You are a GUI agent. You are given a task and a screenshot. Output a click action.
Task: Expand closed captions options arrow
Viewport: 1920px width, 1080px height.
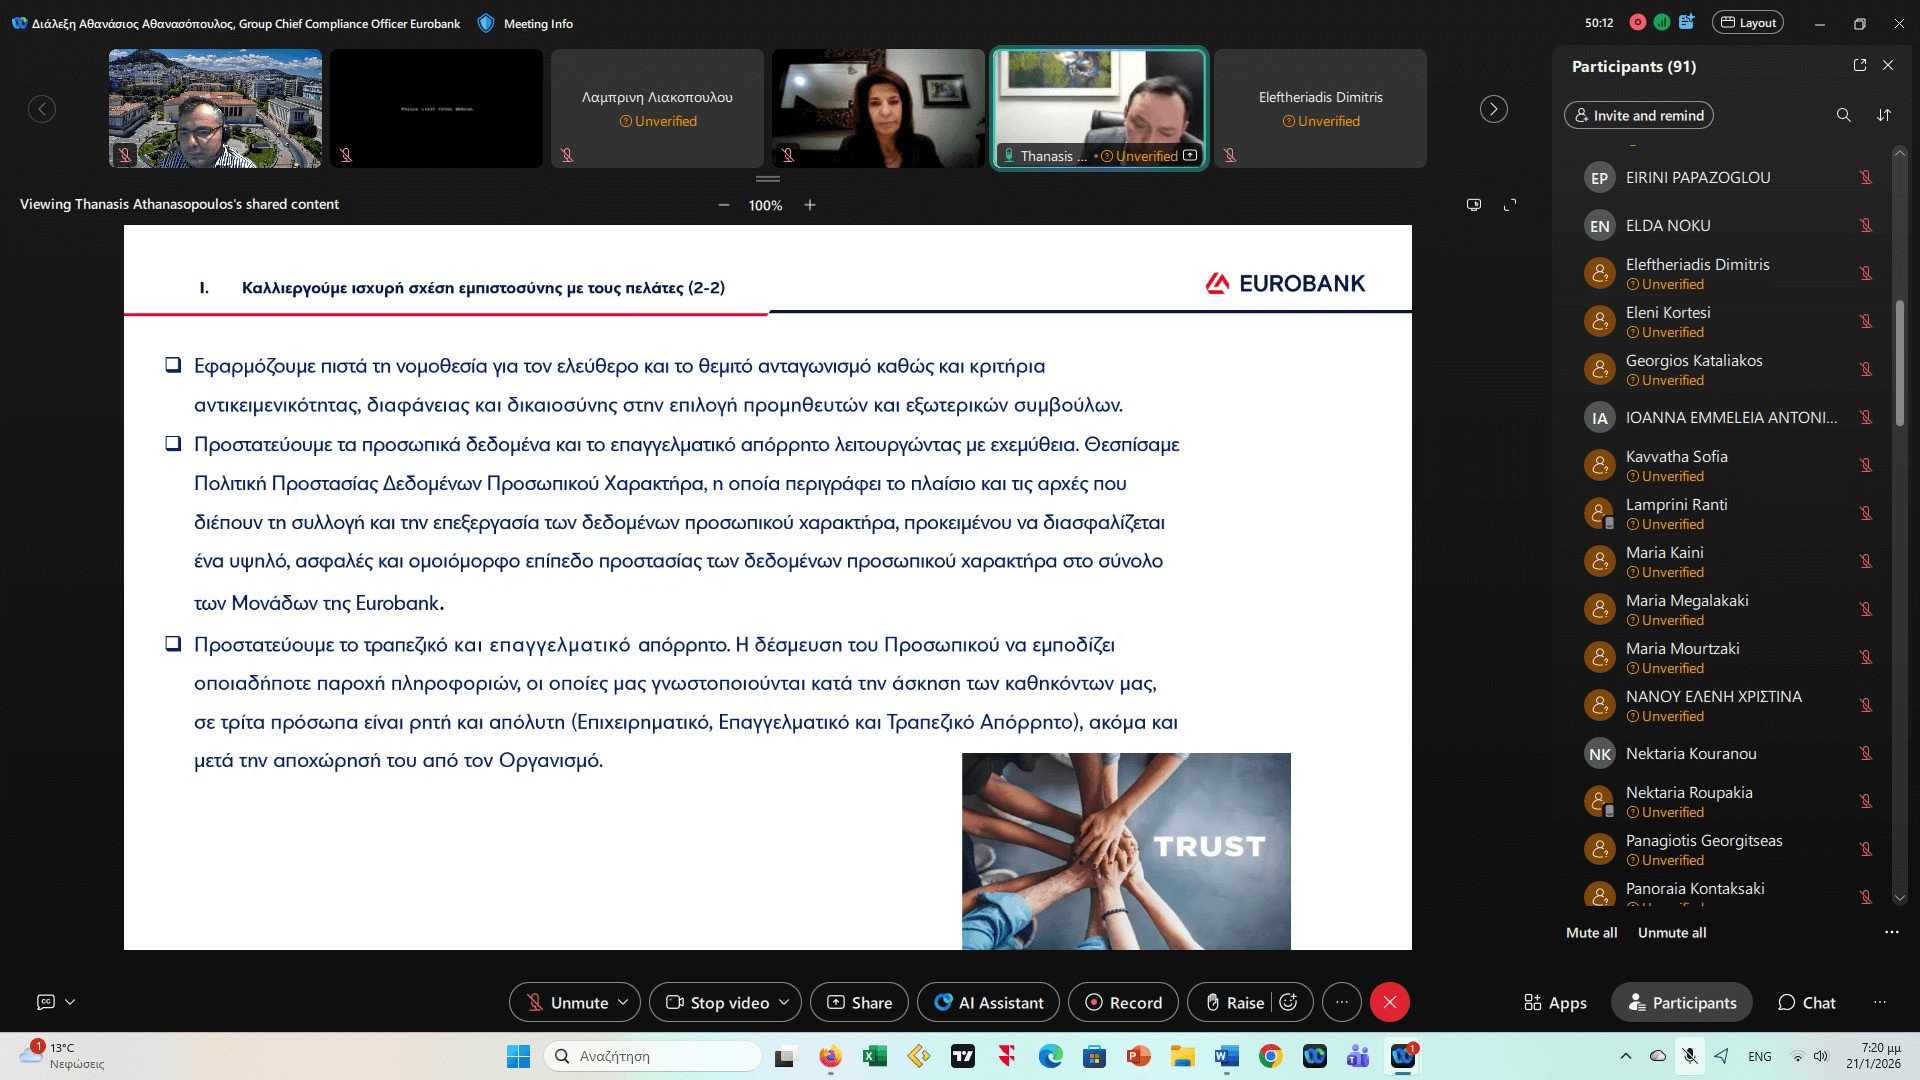click(x=70, y=1002)
